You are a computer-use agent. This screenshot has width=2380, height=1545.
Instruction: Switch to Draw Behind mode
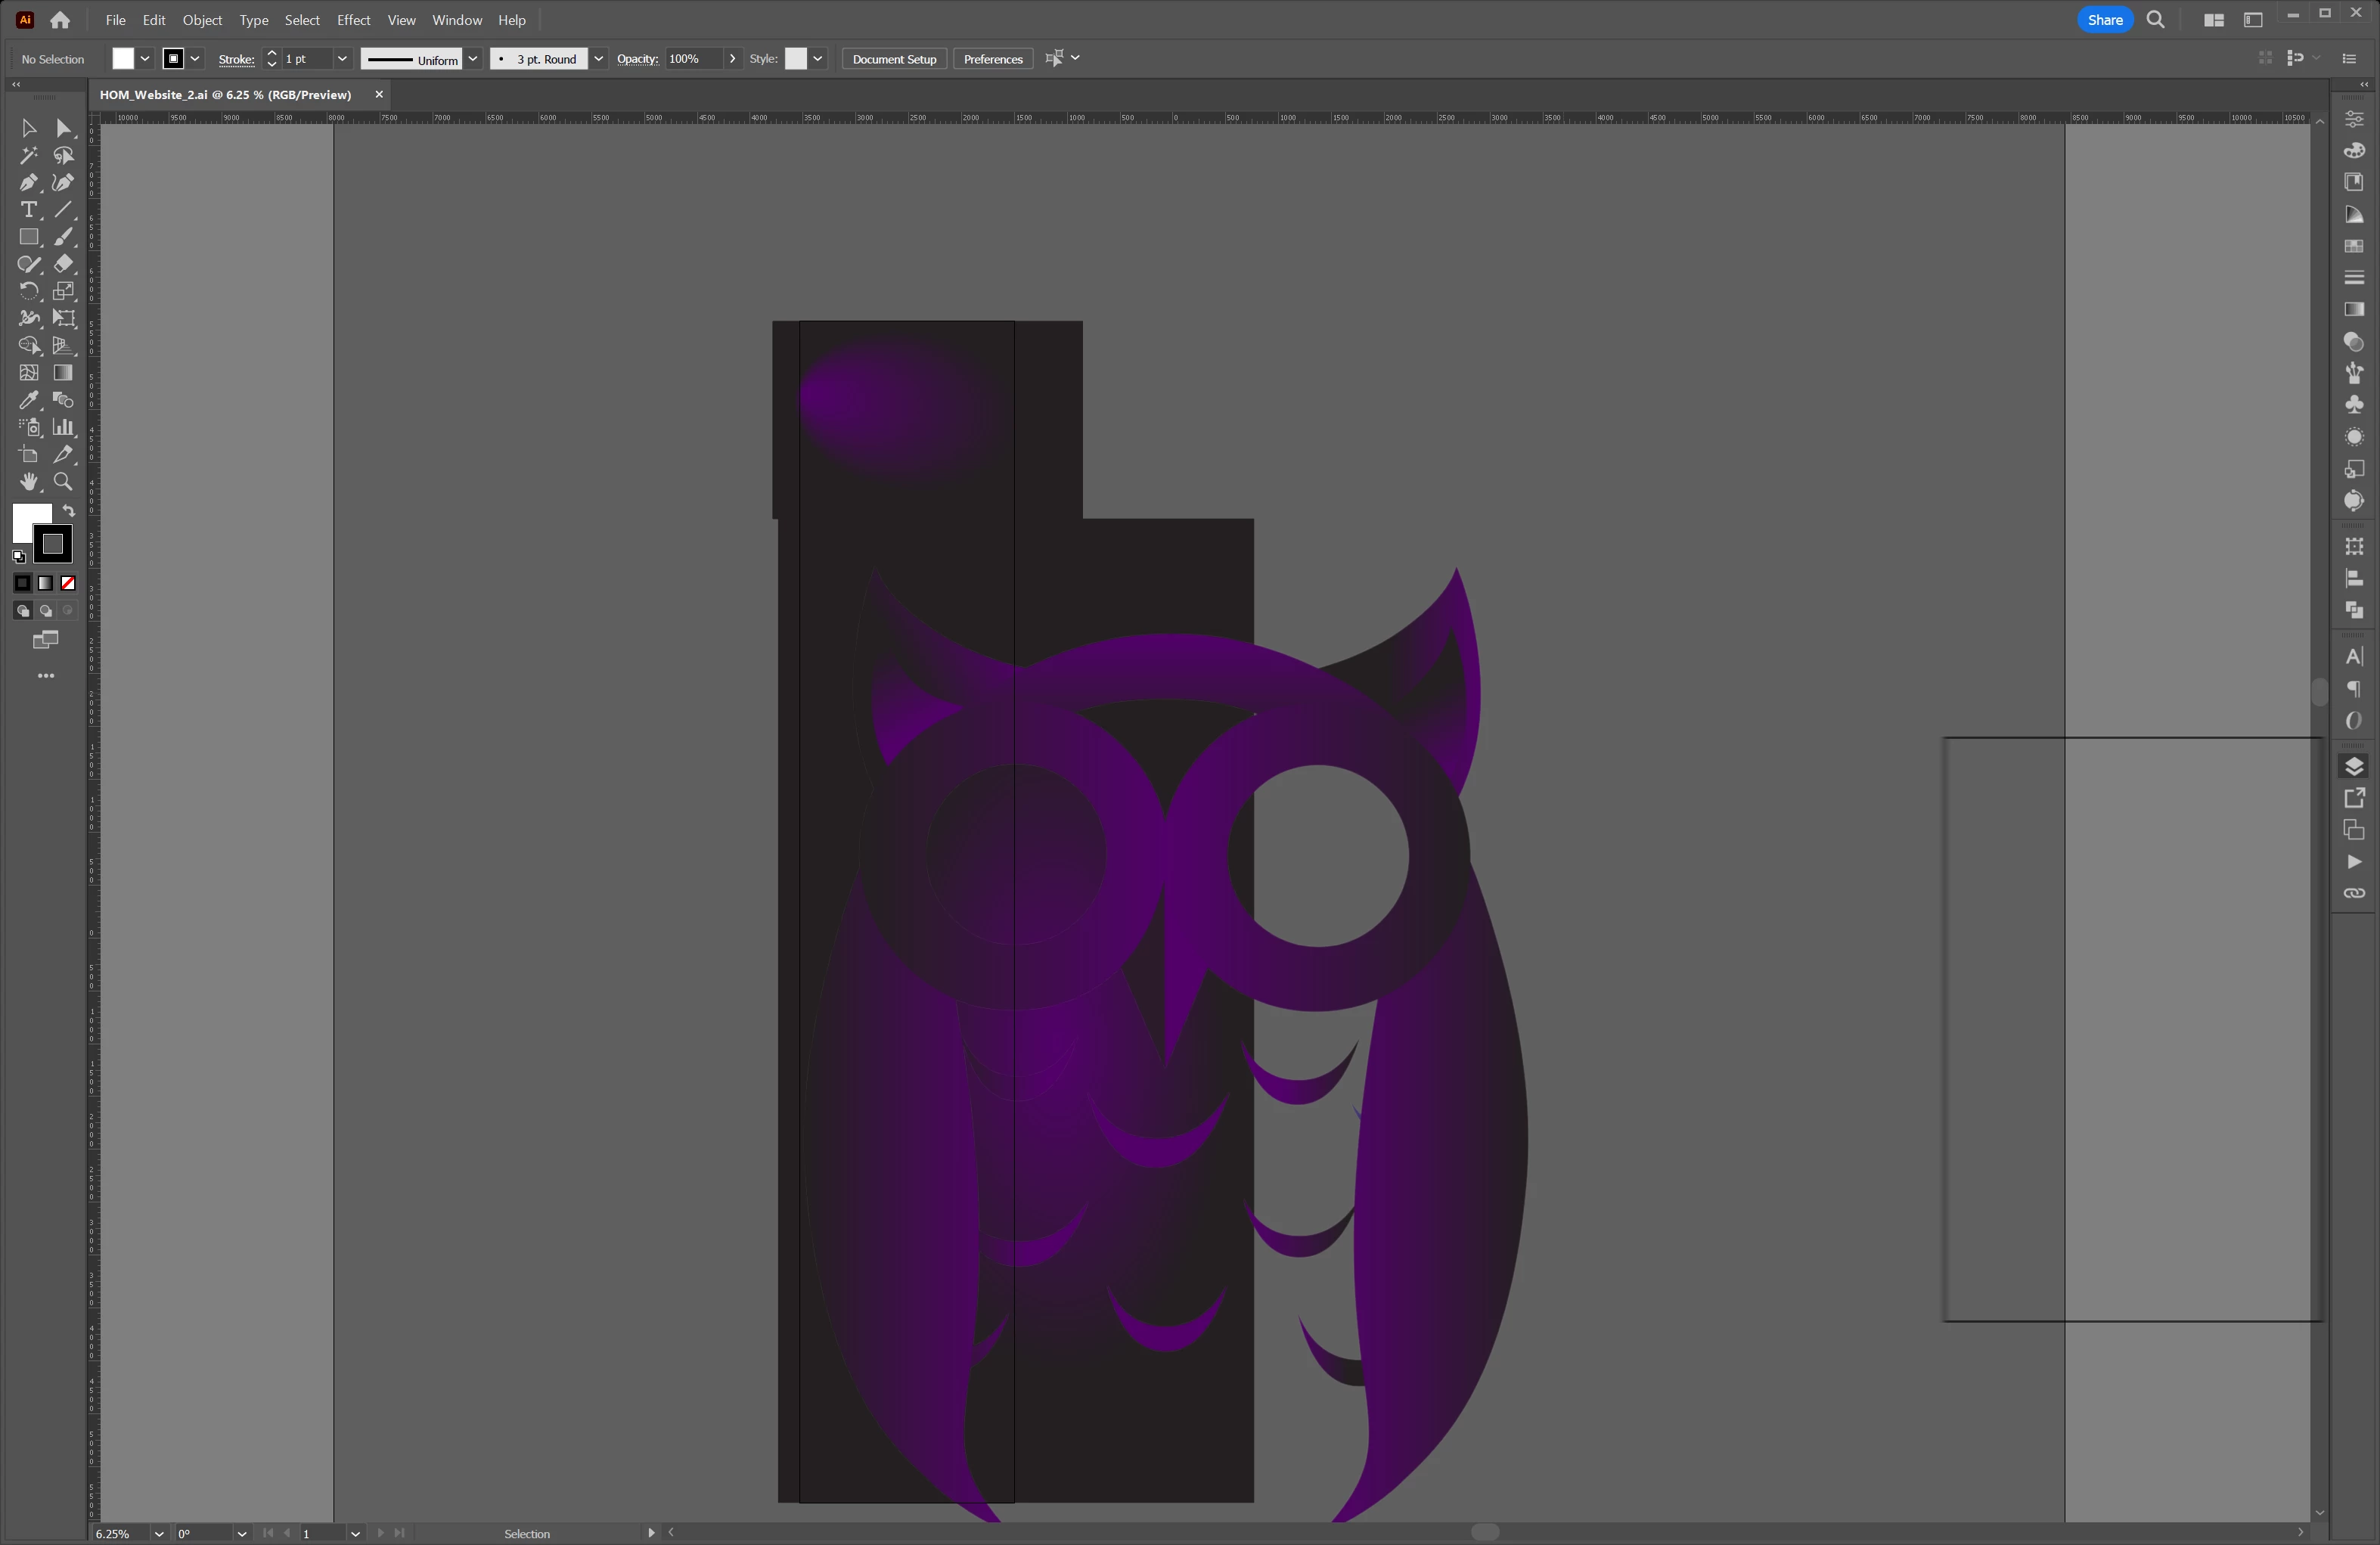click(x=46, y=611)
